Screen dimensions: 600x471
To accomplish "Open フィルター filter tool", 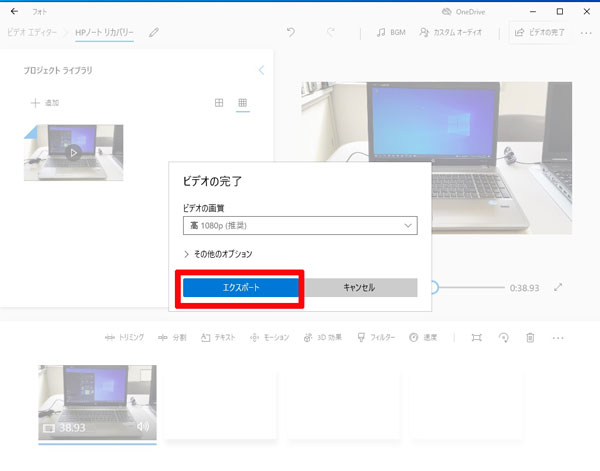I will (x=376, y=337).
